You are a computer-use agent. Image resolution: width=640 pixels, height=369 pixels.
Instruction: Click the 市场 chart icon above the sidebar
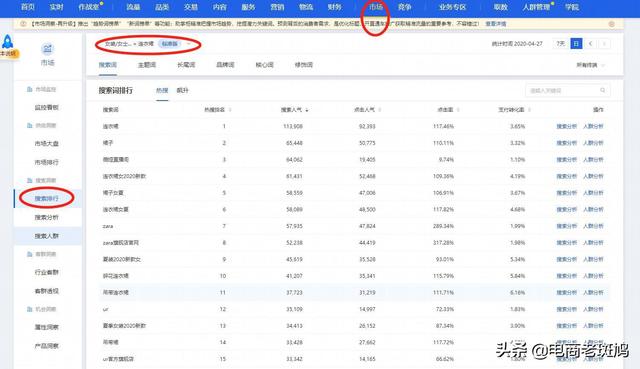(47, 49)
